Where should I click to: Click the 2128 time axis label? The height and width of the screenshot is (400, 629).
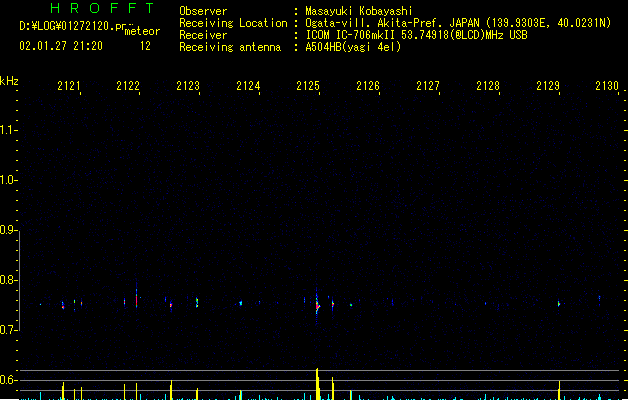click(x=488, y=86)
